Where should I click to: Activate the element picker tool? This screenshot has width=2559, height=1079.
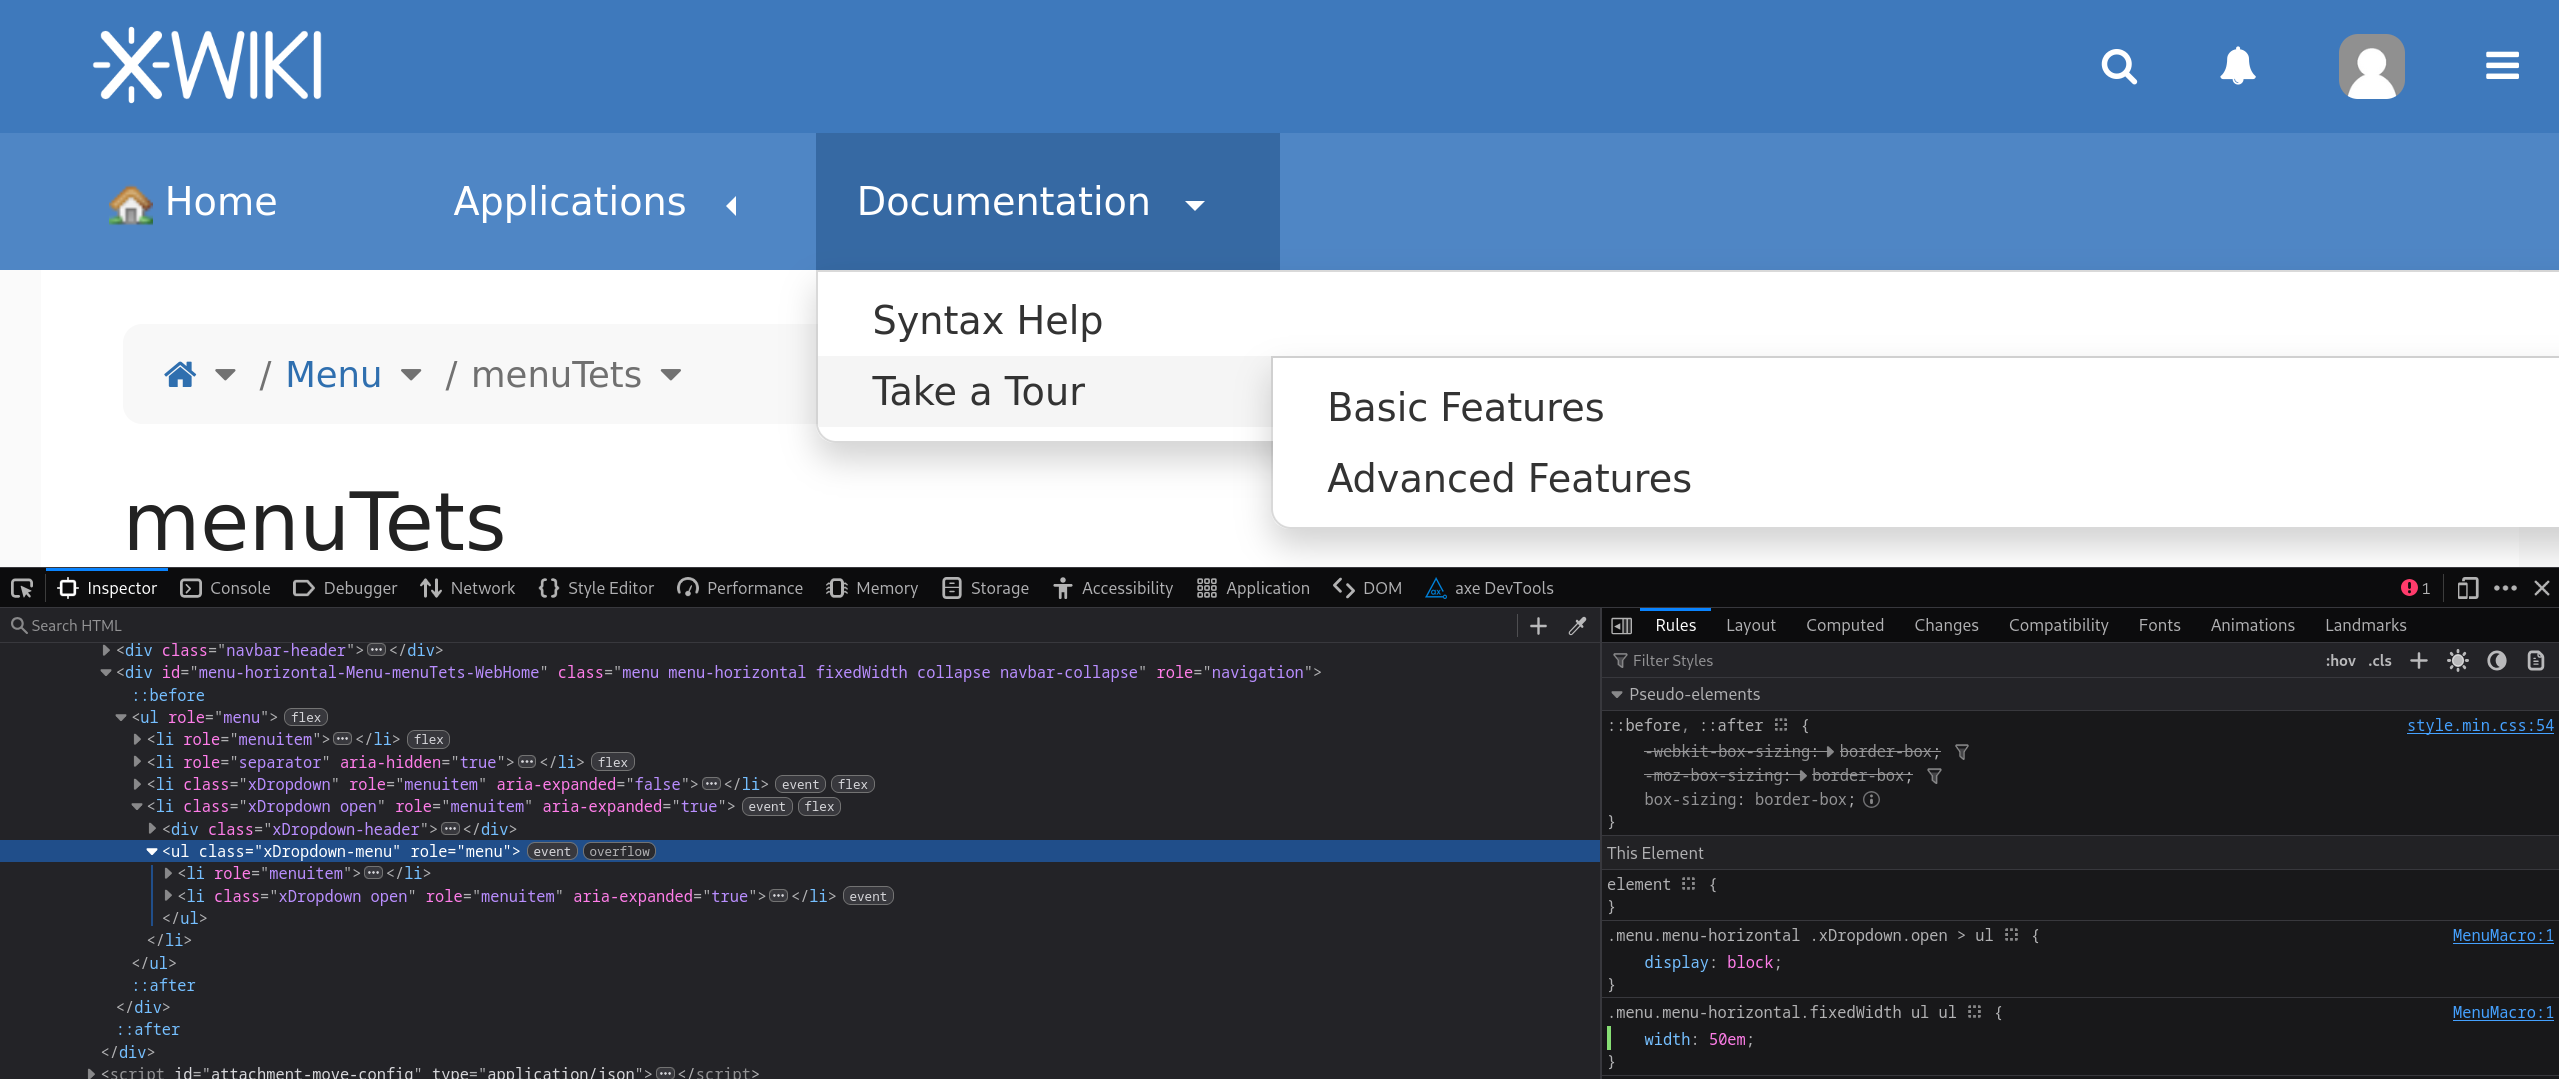point(22,588)
